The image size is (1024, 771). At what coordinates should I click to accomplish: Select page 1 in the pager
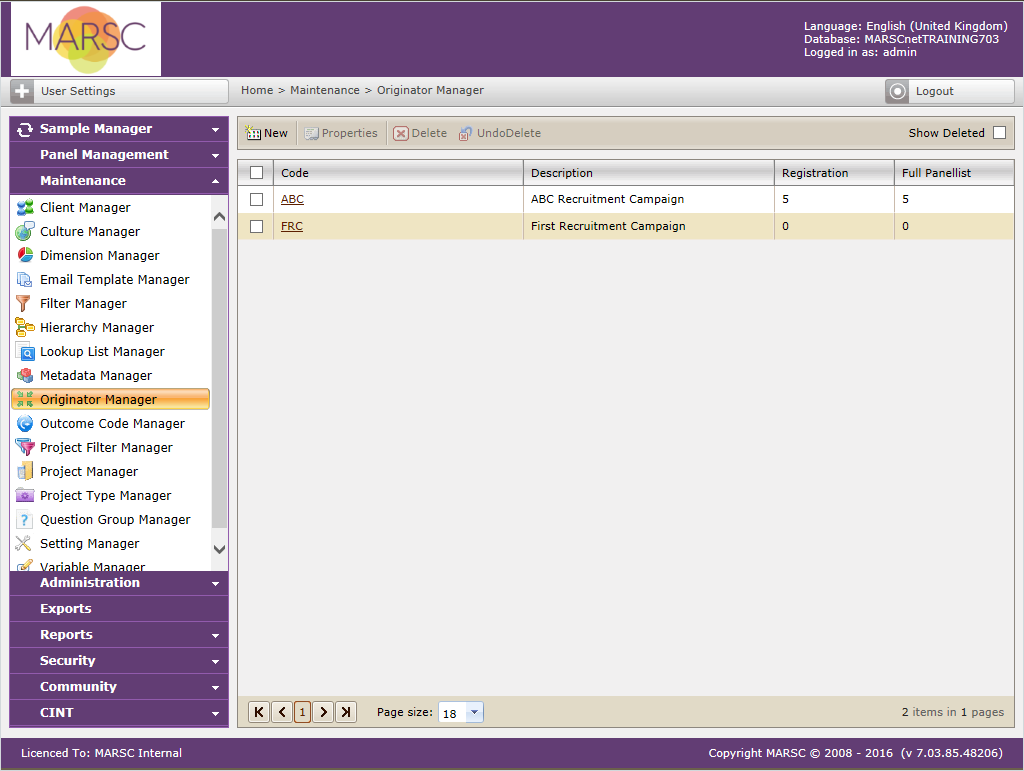302,712
